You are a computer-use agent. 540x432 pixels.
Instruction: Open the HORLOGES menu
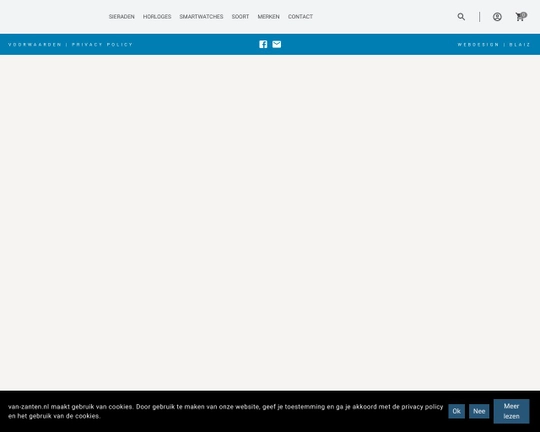(157, 17)
